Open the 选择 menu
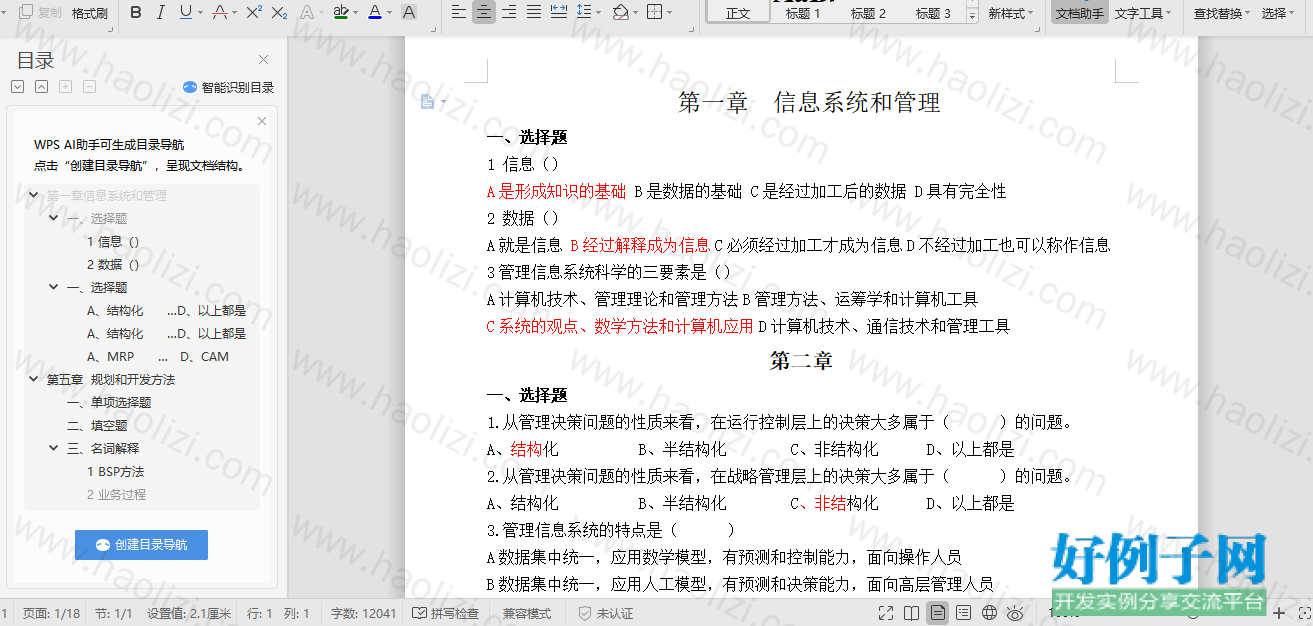 click(x=1277, y=13)
